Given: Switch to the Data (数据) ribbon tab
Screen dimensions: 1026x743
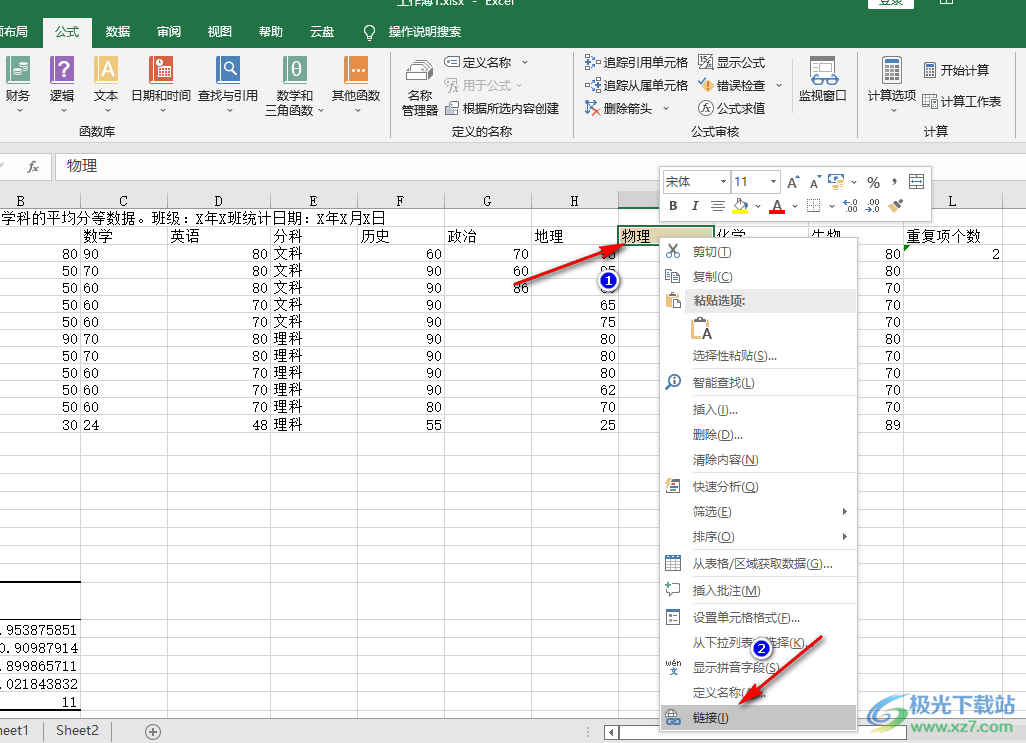Looking at the screenshot, I should (x=118, y=31).
